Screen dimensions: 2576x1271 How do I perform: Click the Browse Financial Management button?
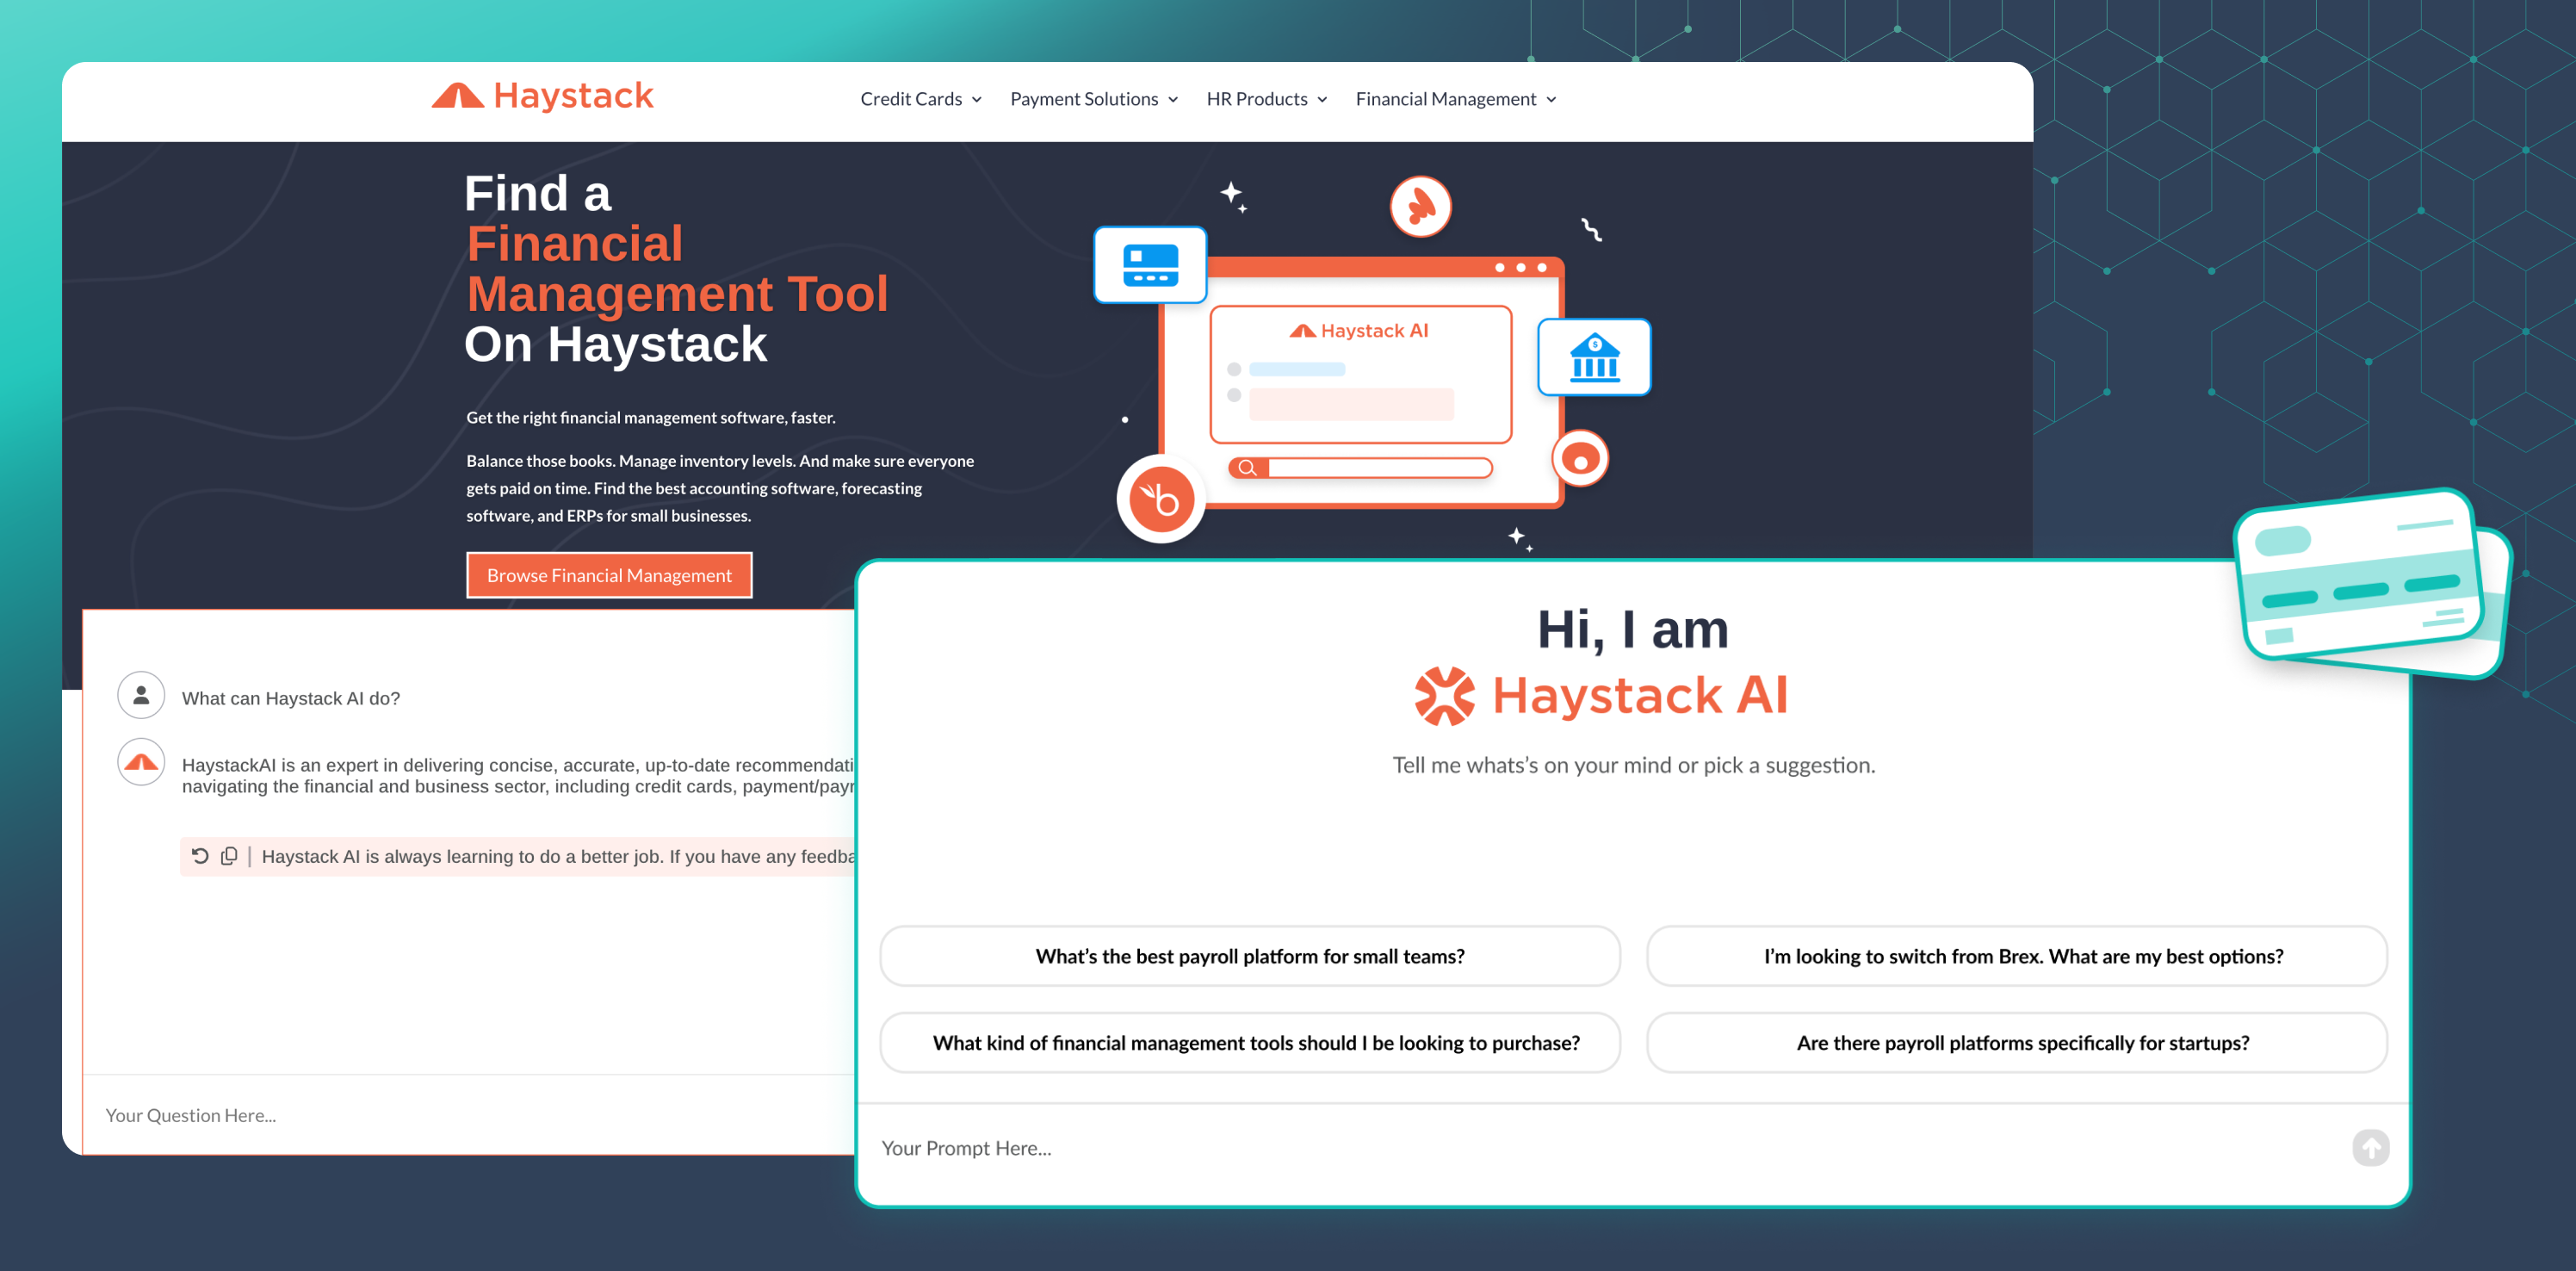click(x=609, y=575)
